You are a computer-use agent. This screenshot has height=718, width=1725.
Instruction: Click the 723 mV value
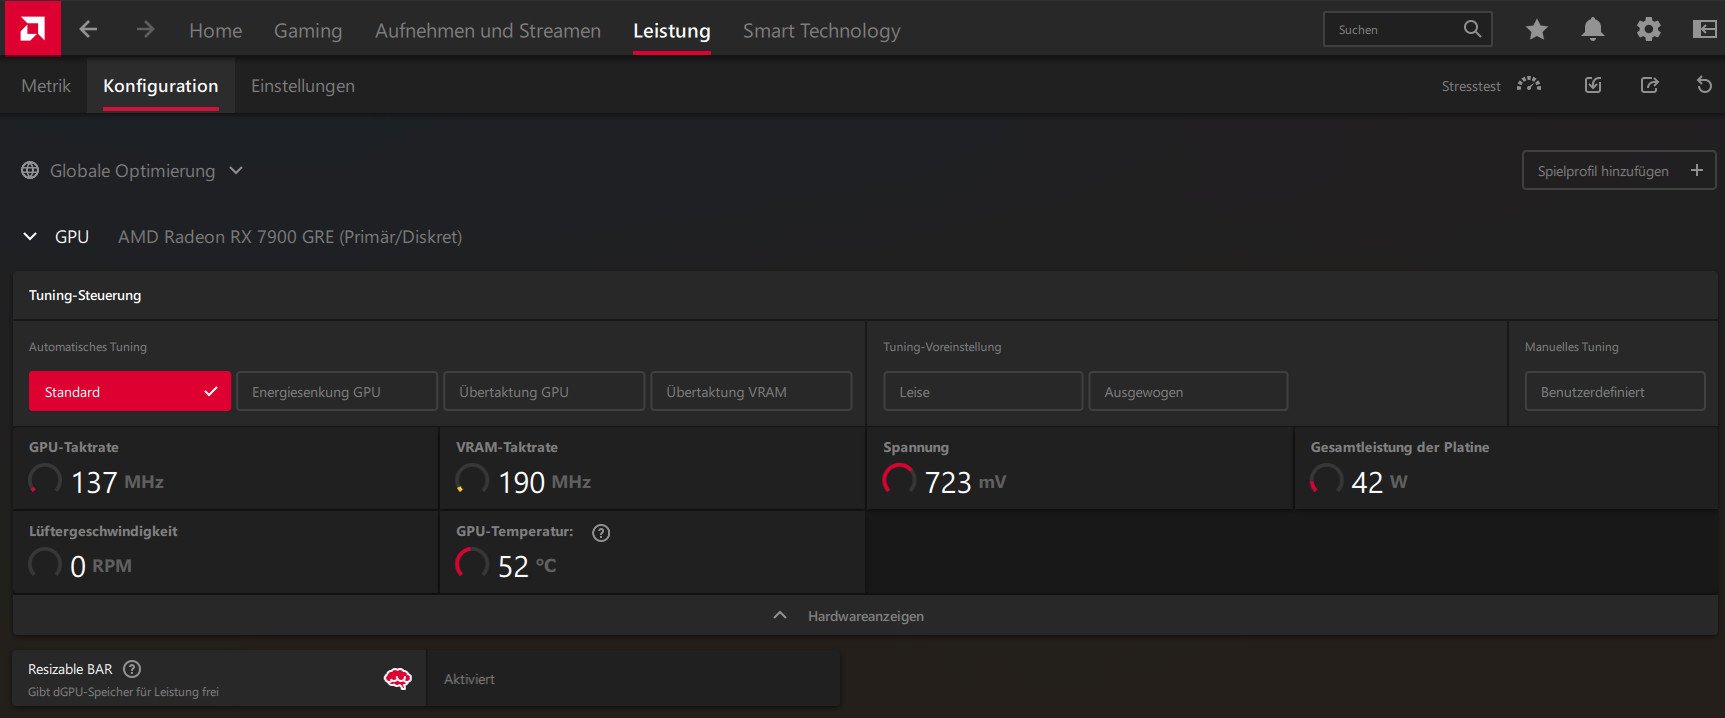(965, 482)
